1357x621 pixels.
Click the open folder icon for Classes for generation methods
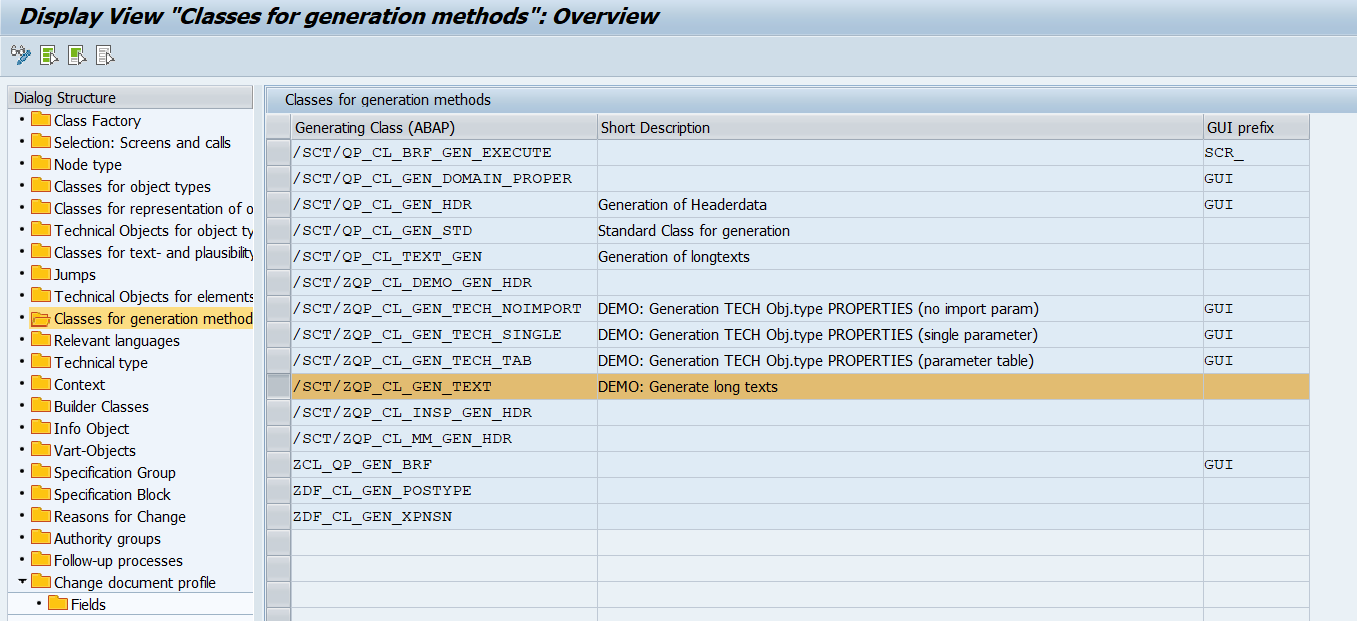[41, 319]
